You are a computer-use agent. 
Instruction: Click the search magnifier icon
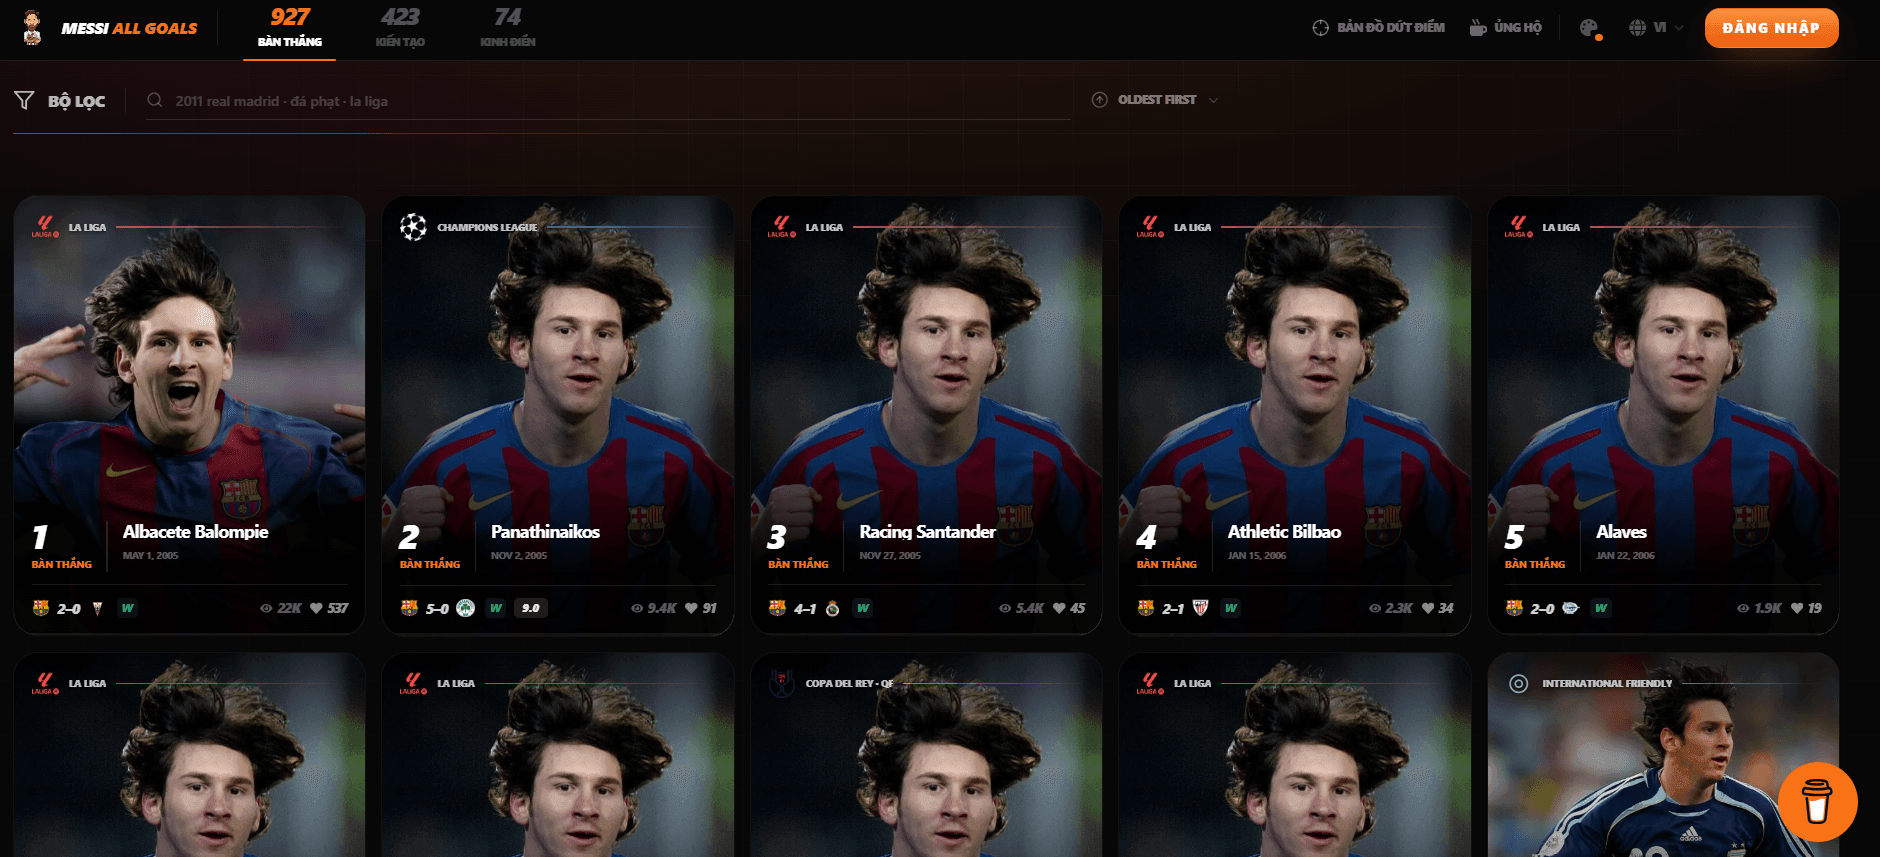(155, 100)
